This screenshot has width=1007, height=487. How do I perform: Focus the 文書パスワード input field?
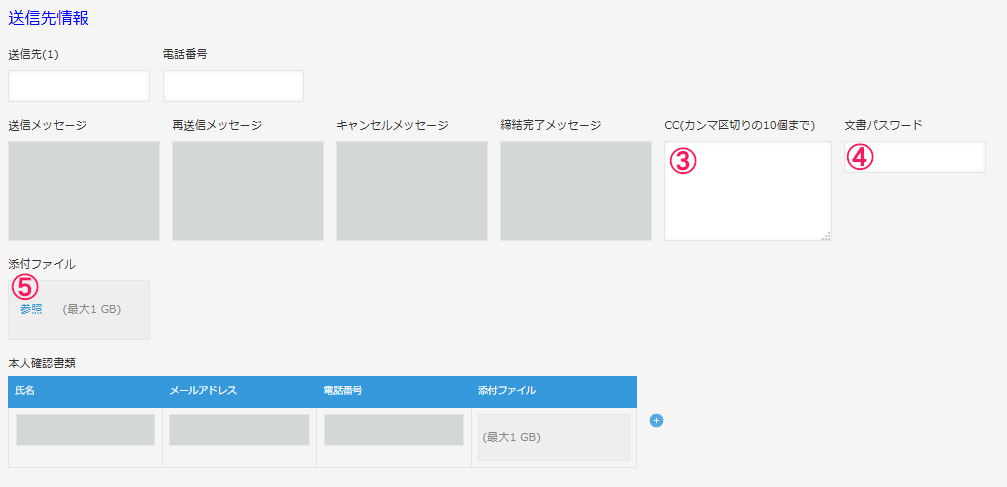(x=915, y=157)
